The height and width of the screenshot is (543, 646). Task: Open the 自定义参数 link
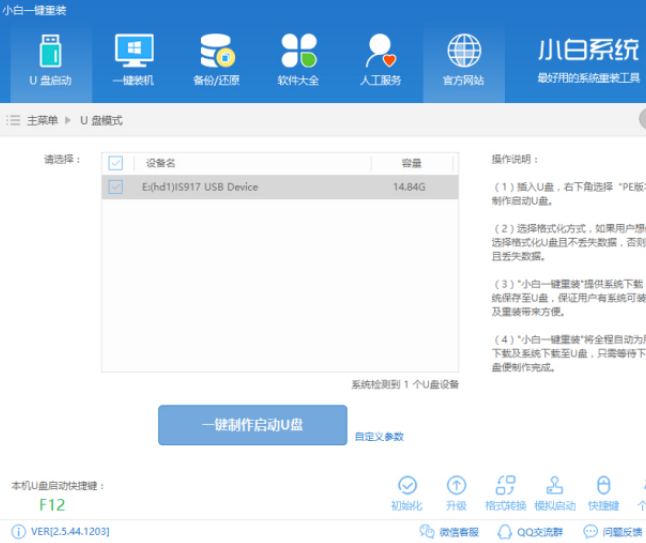(379, 437)
